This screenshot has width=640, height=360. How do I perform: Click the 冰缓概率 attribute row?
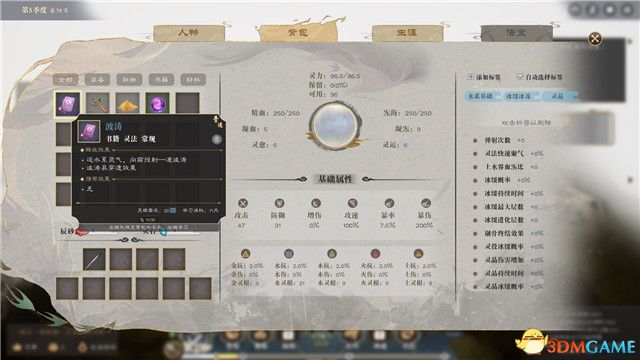click(502, 180)
